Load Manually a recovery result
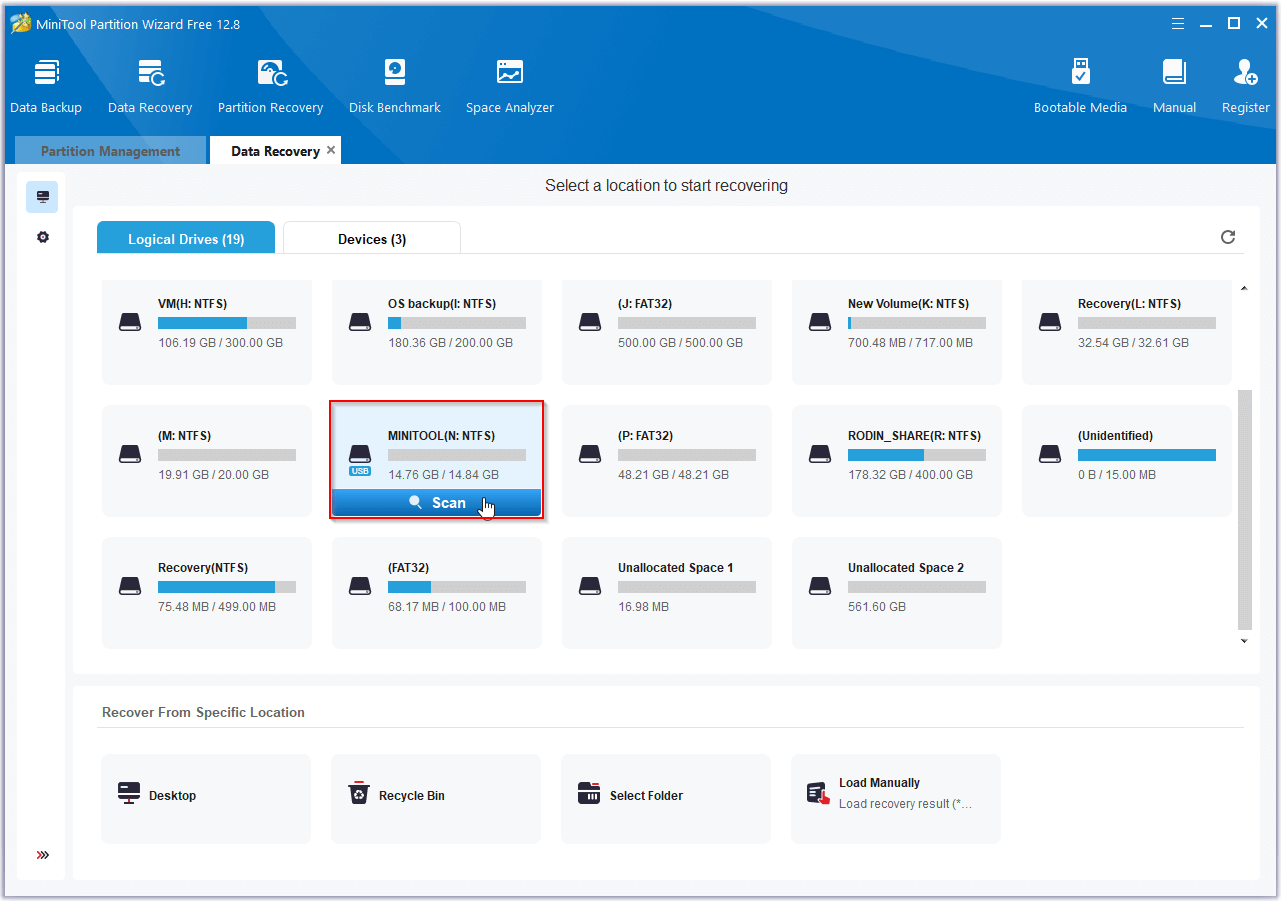 (x=896, y=797)
